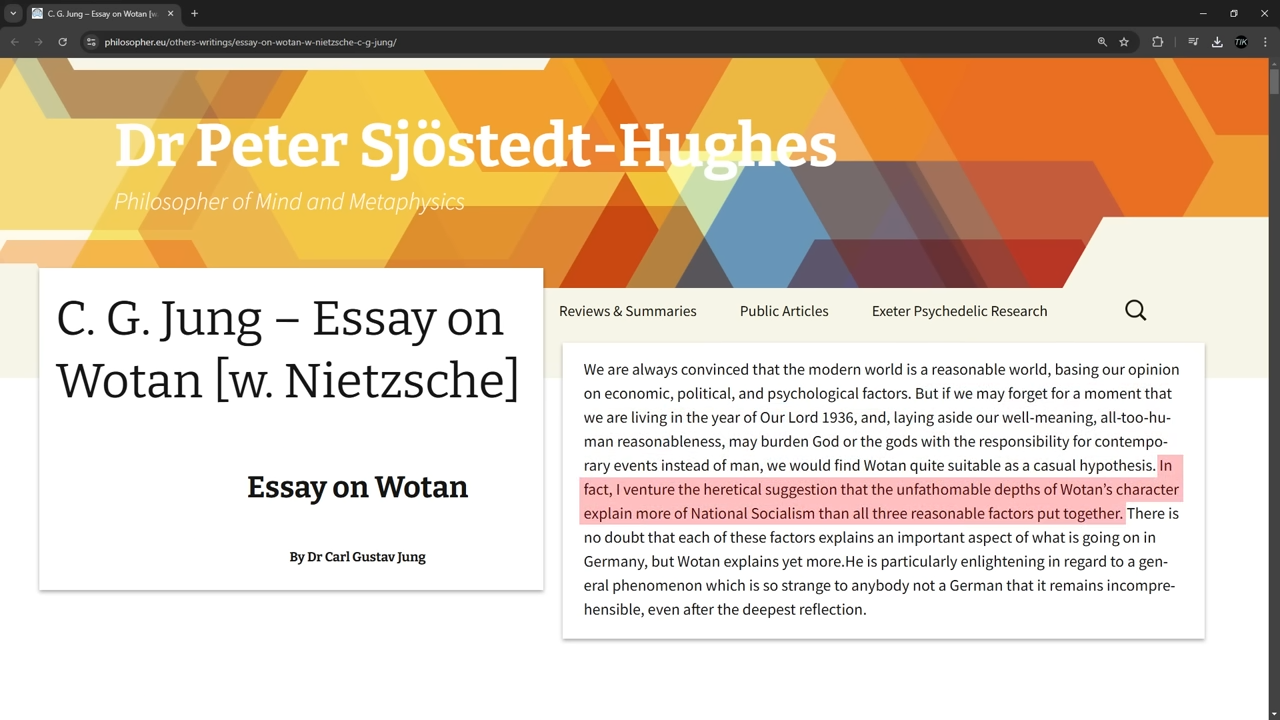Open the tab search dropdown arrow
The height and width of the screenshot is (720, 1280).
tap(13, 14)
